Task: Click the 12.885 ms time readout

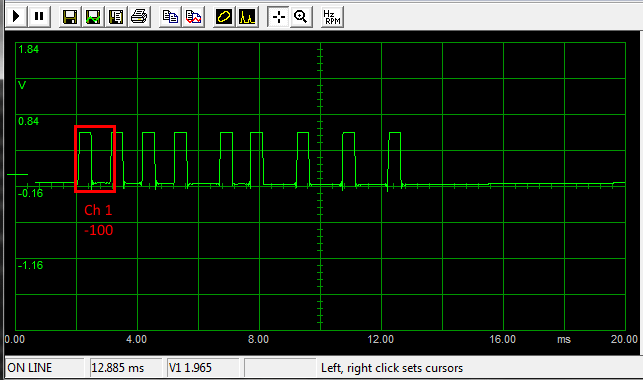Action: (126, 368)
